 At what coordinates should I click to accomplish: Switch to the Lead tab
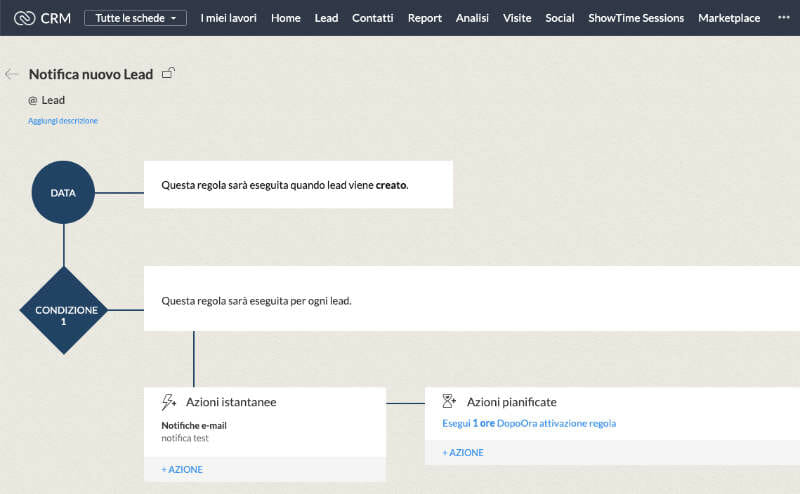[x=326, y=18]
